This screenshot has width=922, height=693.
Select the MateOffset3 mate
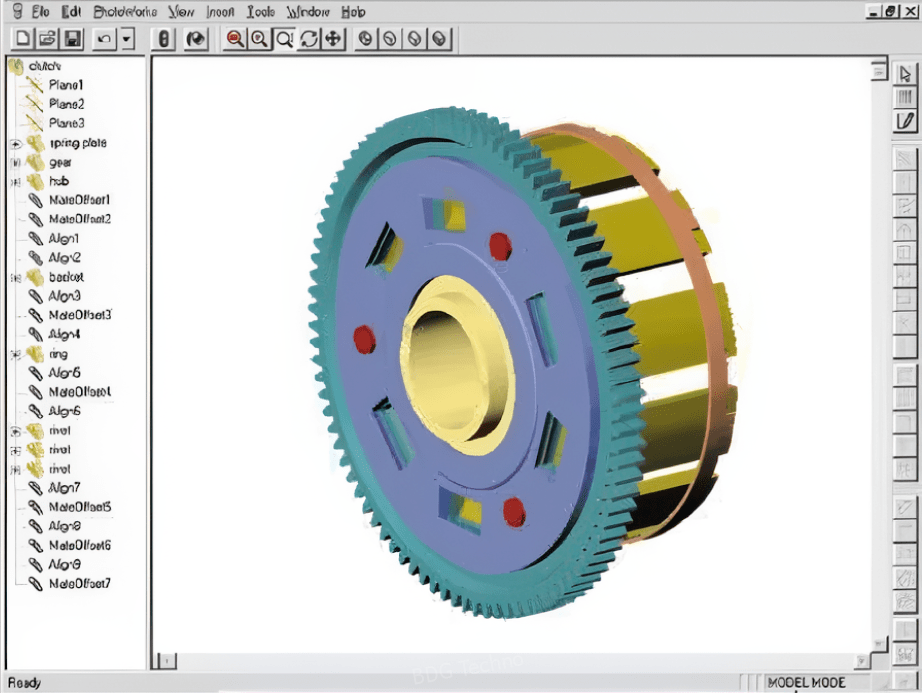click(80, 315)
